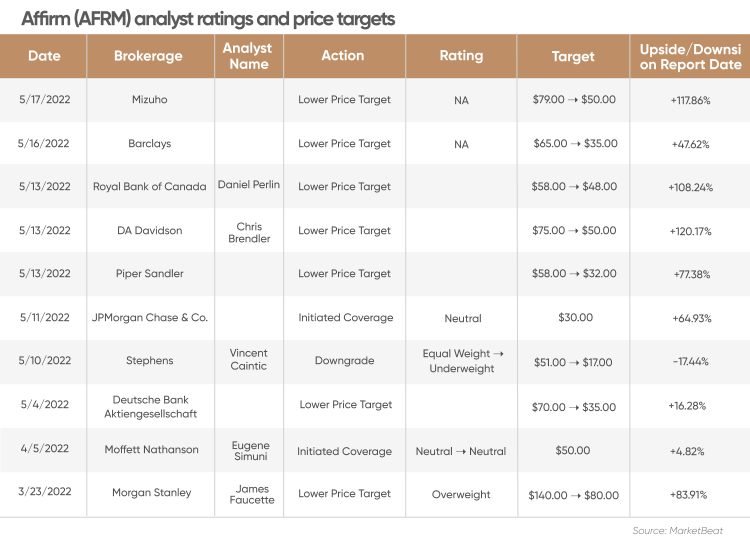Click analyst Chris Brendler cell
Image resolution: width=750 pixels, height=549 pixels.
249,232
